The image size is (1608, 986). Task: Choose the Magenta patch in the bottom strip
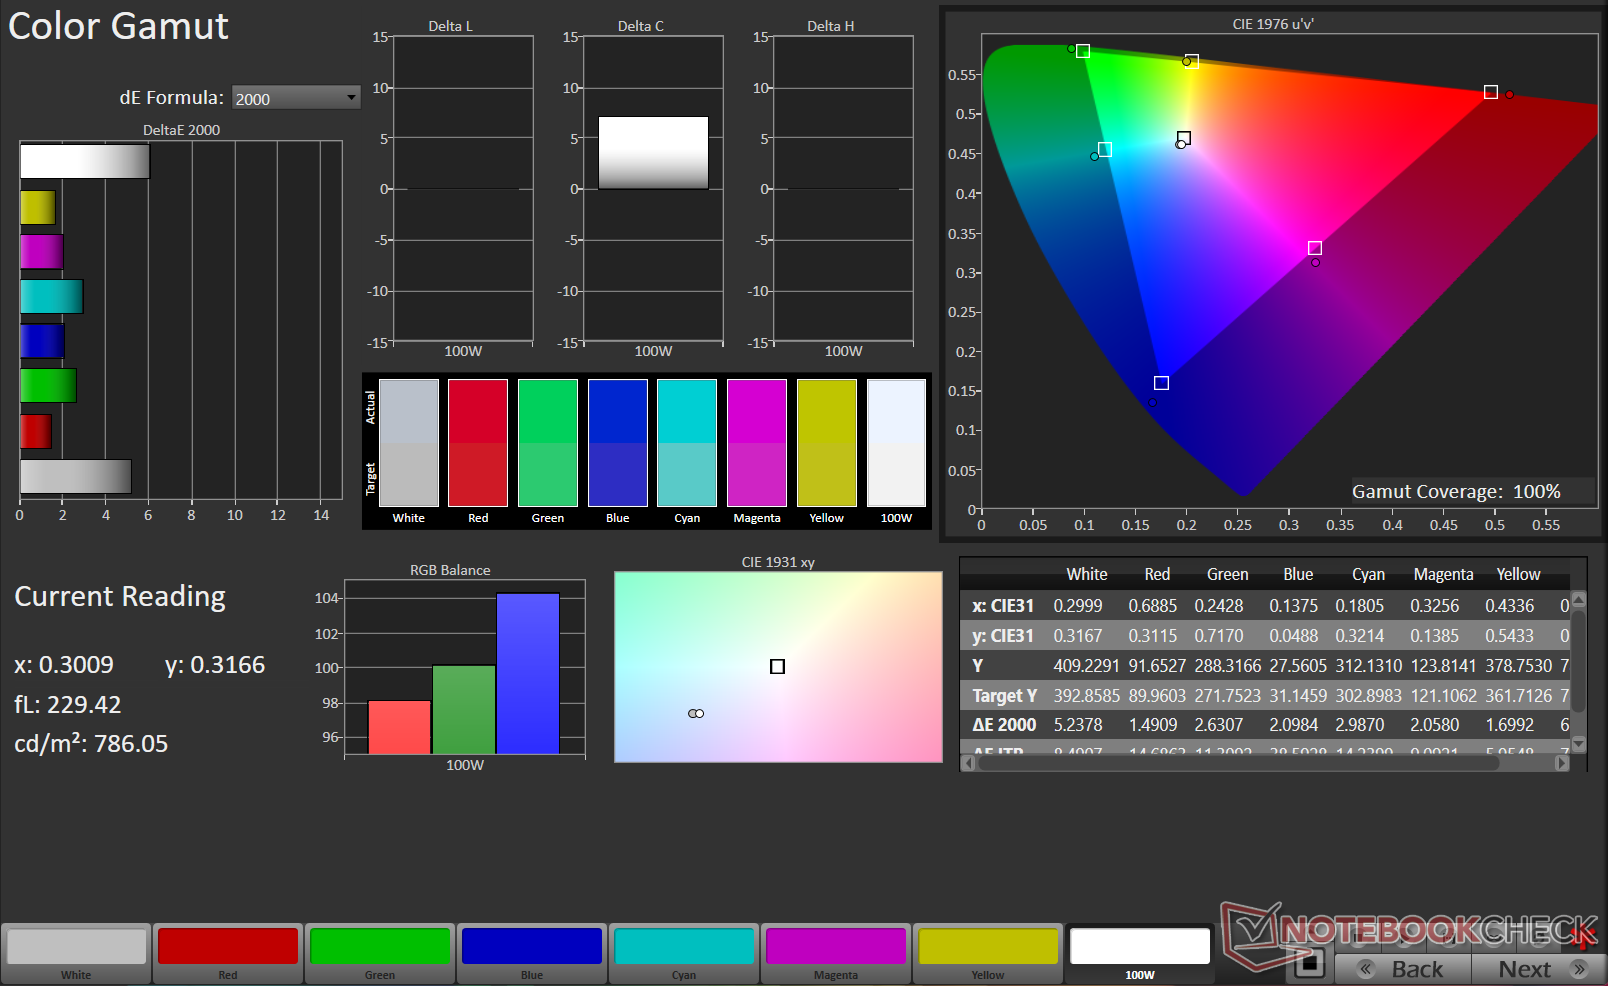pos(836,947)
